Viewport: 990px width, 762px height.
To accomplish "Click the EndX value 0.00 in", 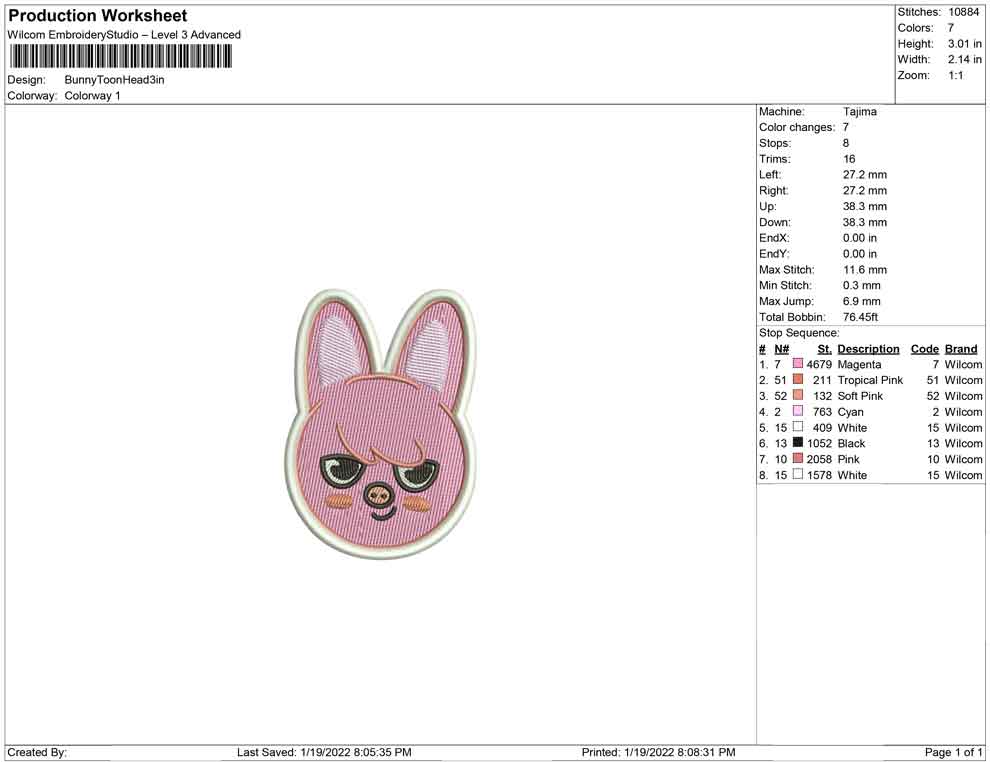I will click(859, 238).
